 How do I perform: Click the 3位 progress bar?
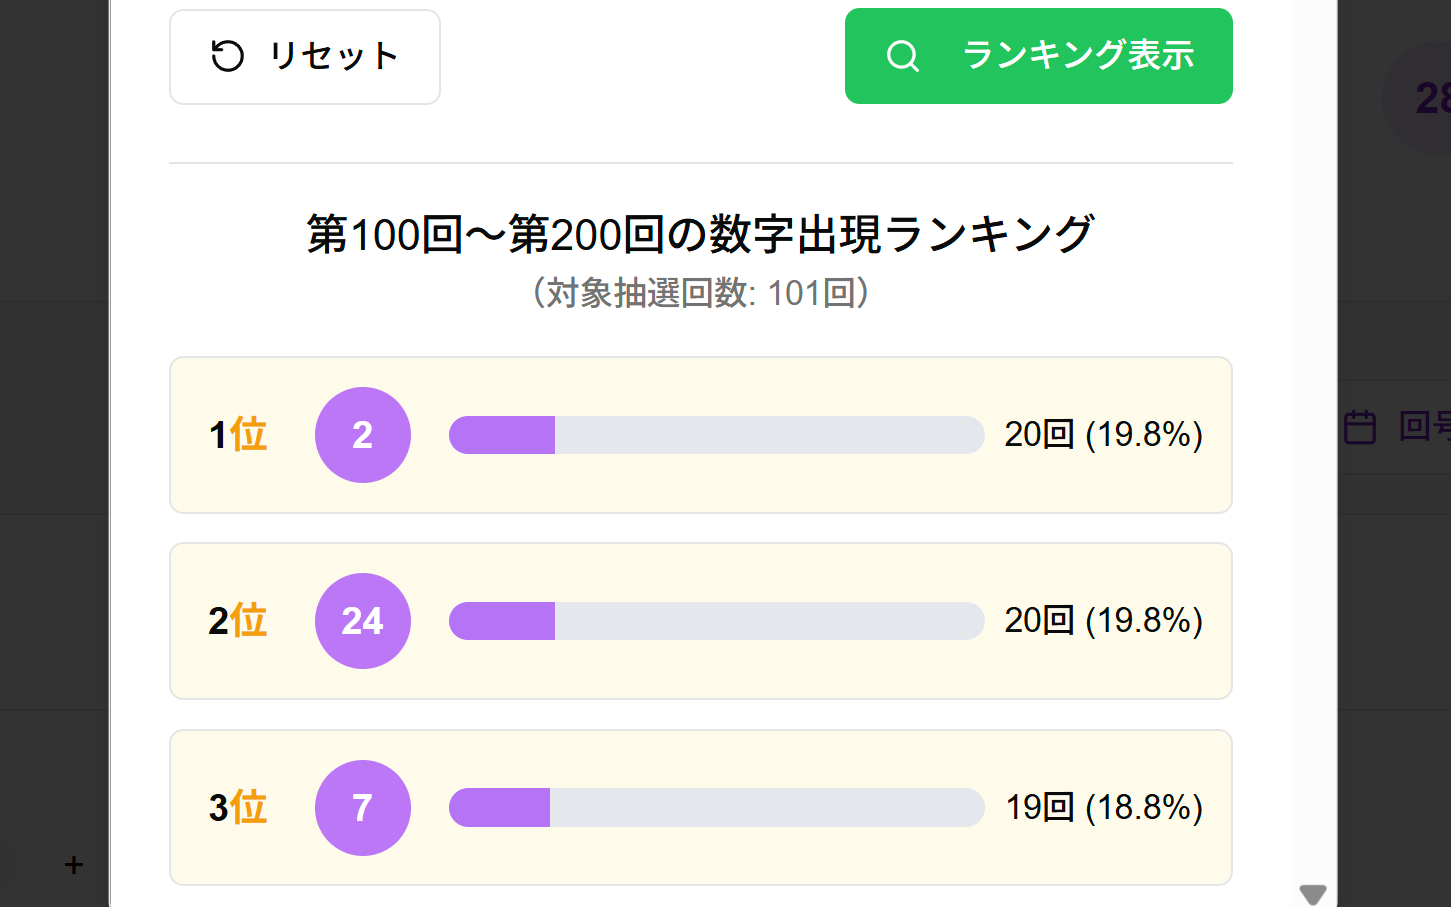click(x=716, y=807)
